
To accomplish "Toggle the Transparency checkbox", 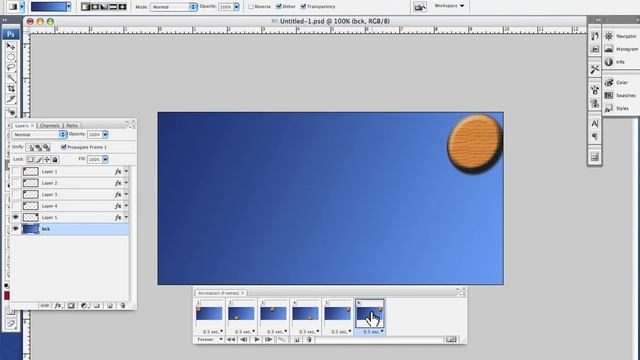I will pyautogui.click(x=303, y=7).
